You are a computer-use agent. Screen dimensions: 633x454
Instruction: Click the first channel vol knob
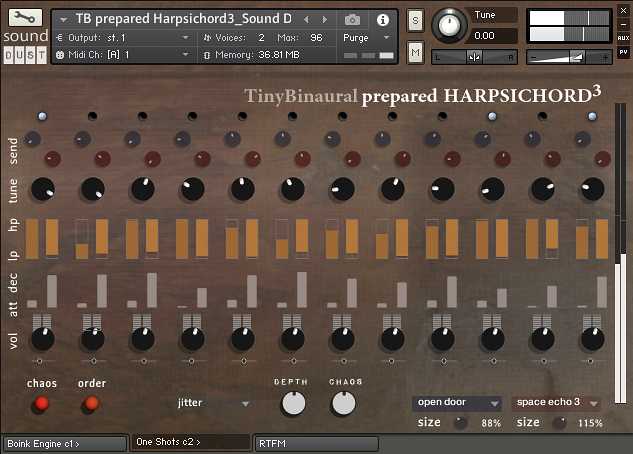[x=42, y=339]
